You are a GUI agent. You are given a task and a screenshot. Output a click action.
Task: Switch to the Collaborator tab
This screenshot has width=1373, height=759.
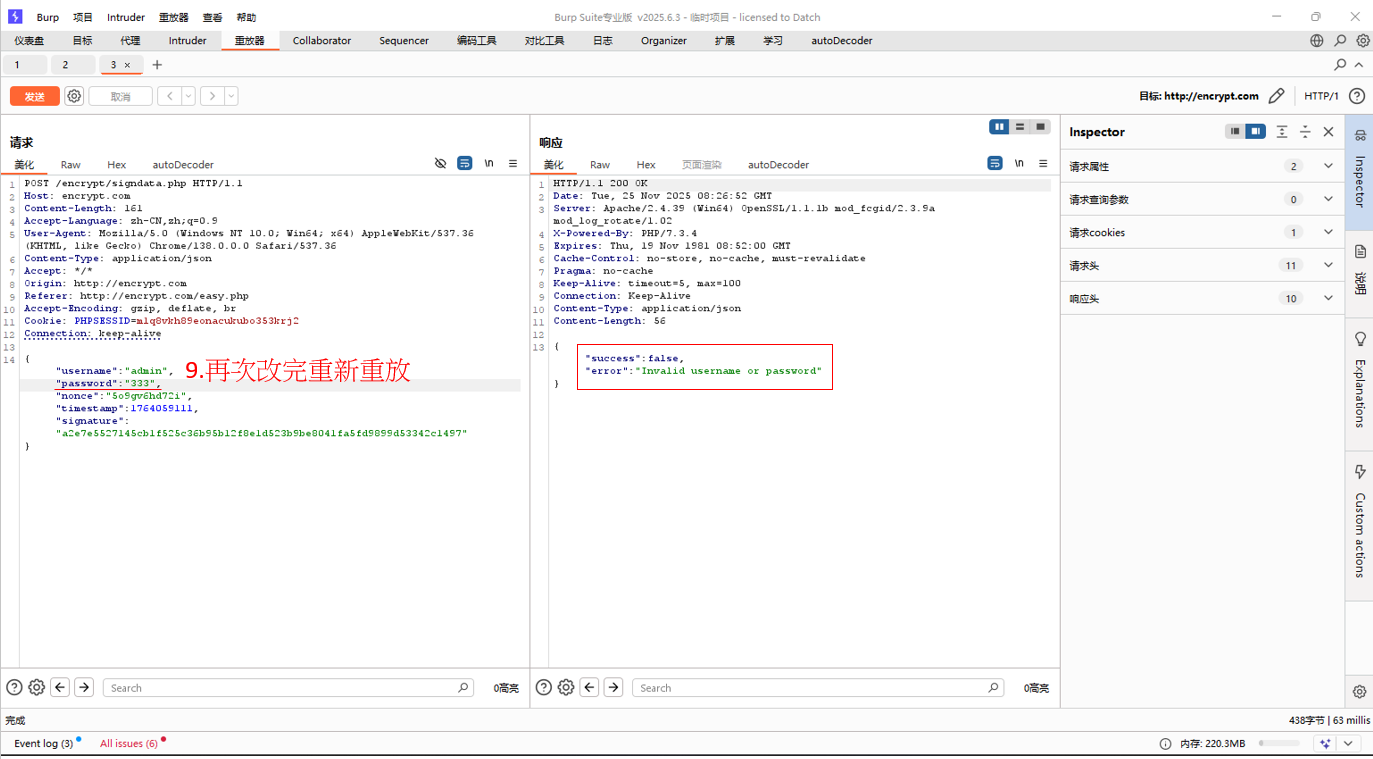coord(322,41)
